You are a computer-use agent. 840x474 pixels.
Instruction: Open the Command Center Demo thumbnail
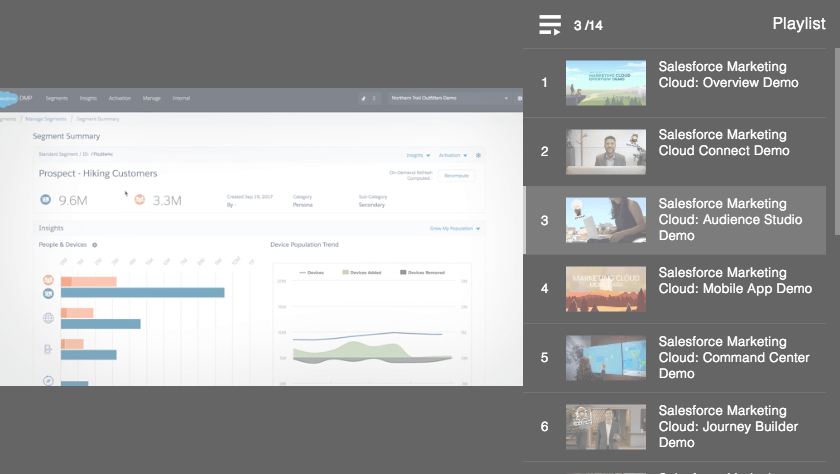606,358
